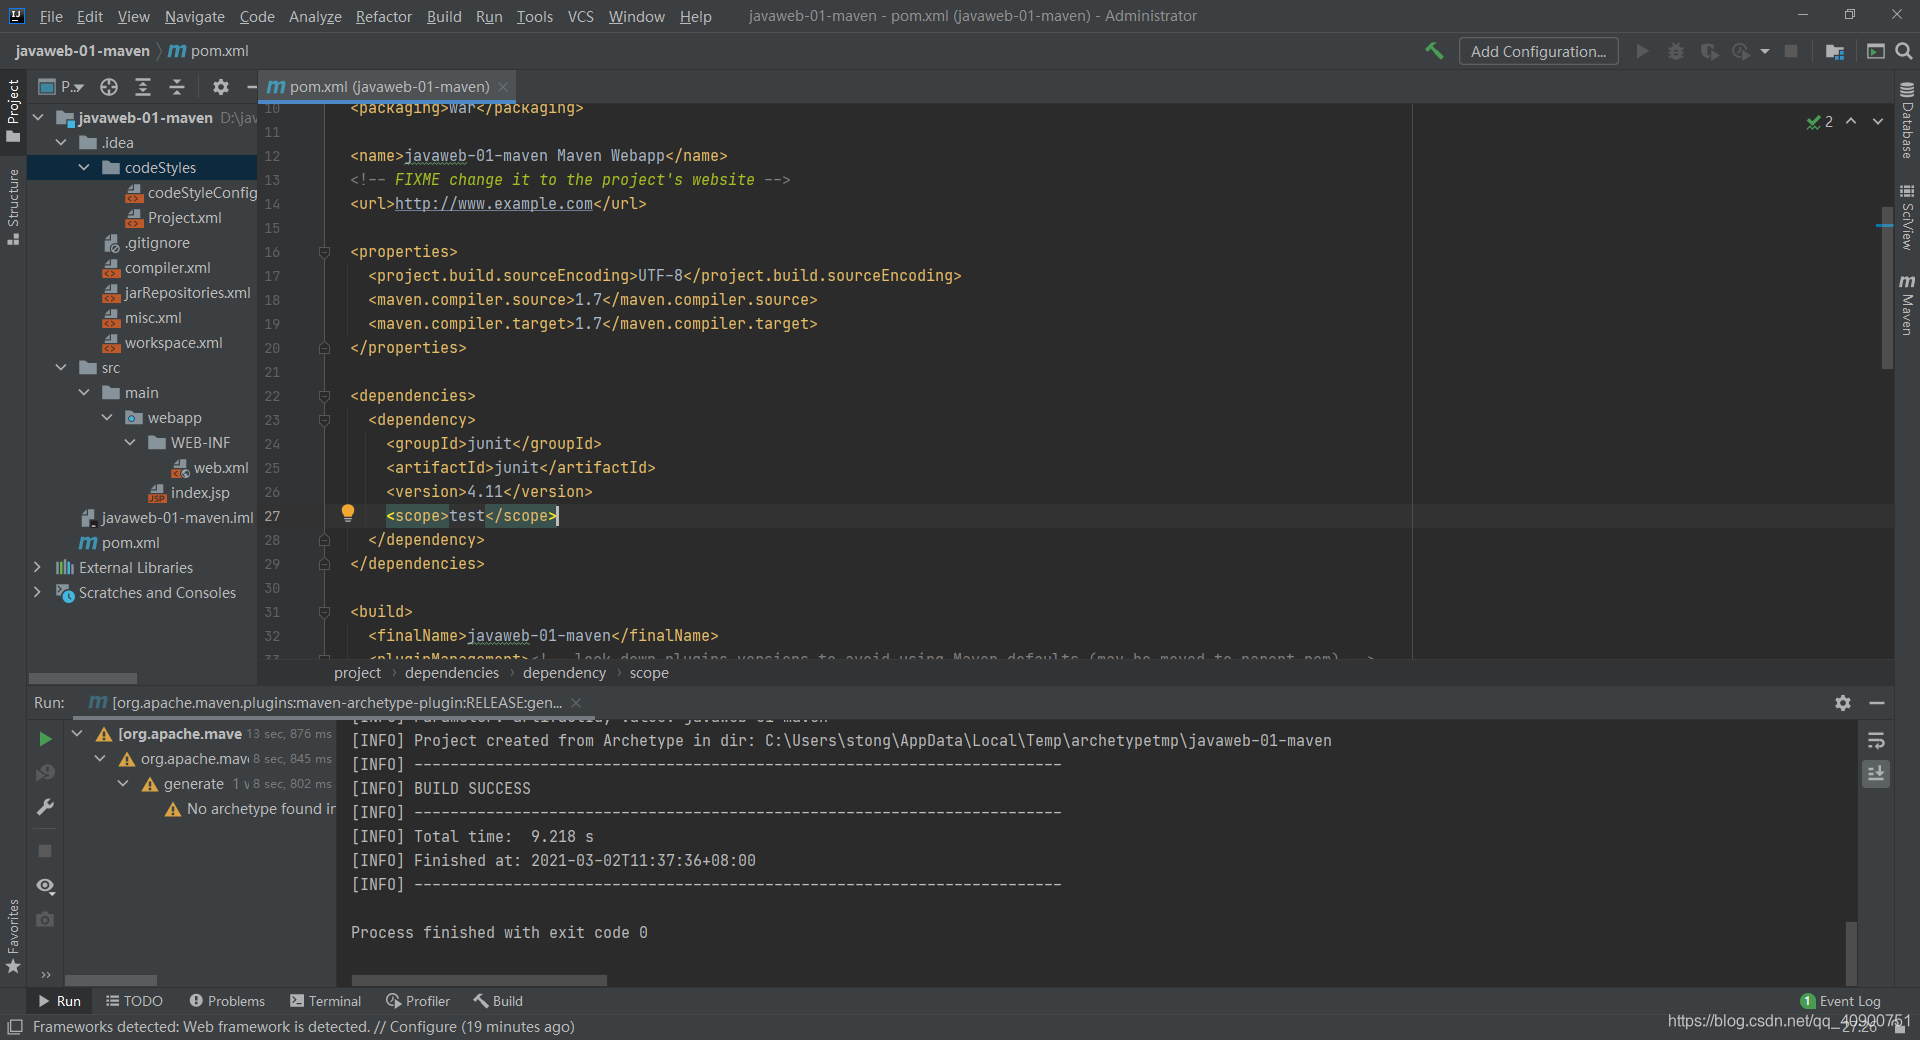Click Expand All in project panel
The width and height of the screenshot is (1920, 1040).
[143, 87]
